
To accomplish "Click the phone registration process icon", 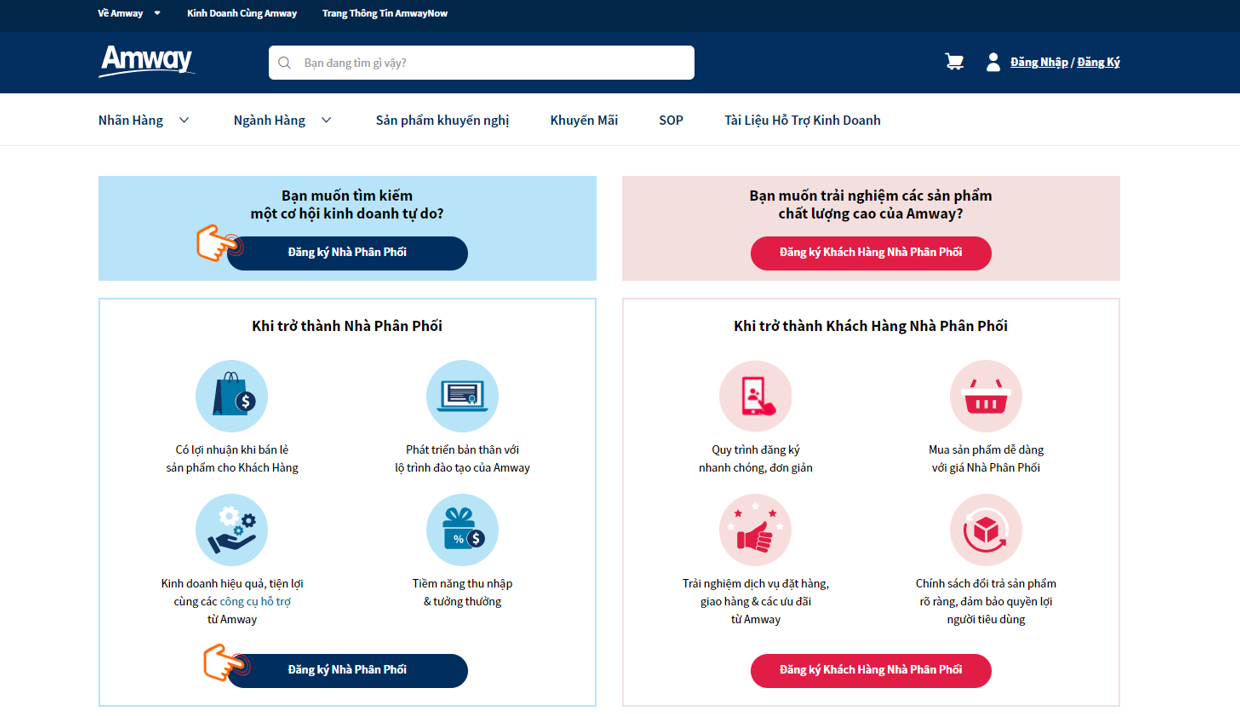I will point(756,396).
